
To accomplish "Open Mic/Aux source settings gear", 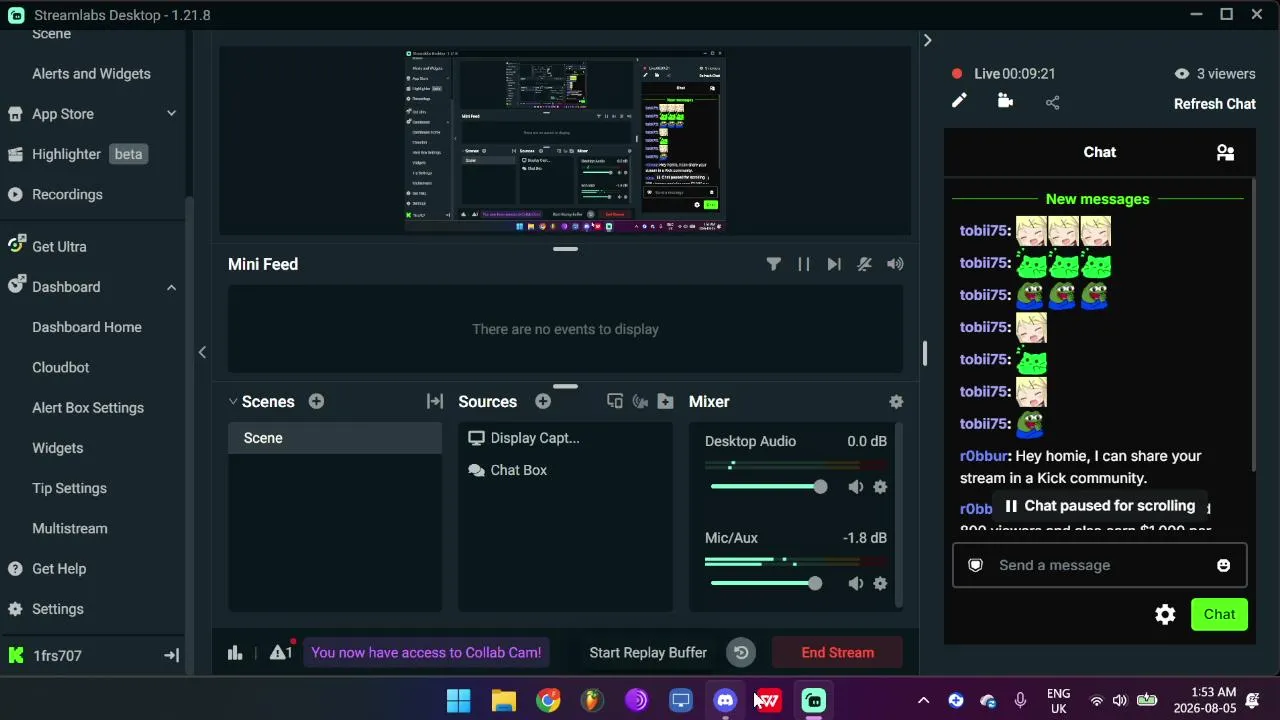I will tap(880, 583).
